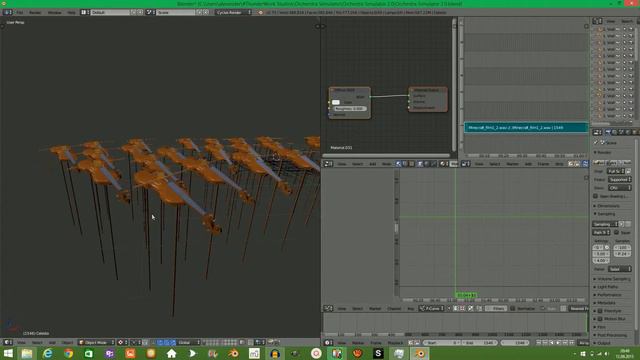Viewport: 640px width, 360px height.
Task: Adjust the Roughness slider on the Diffuse node
Action: [349, 109]
